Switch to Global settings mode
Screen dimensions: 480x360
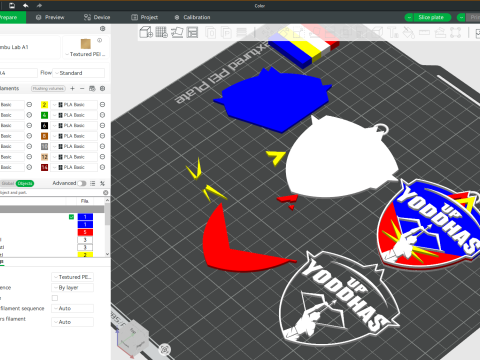[x=8, y=183]
